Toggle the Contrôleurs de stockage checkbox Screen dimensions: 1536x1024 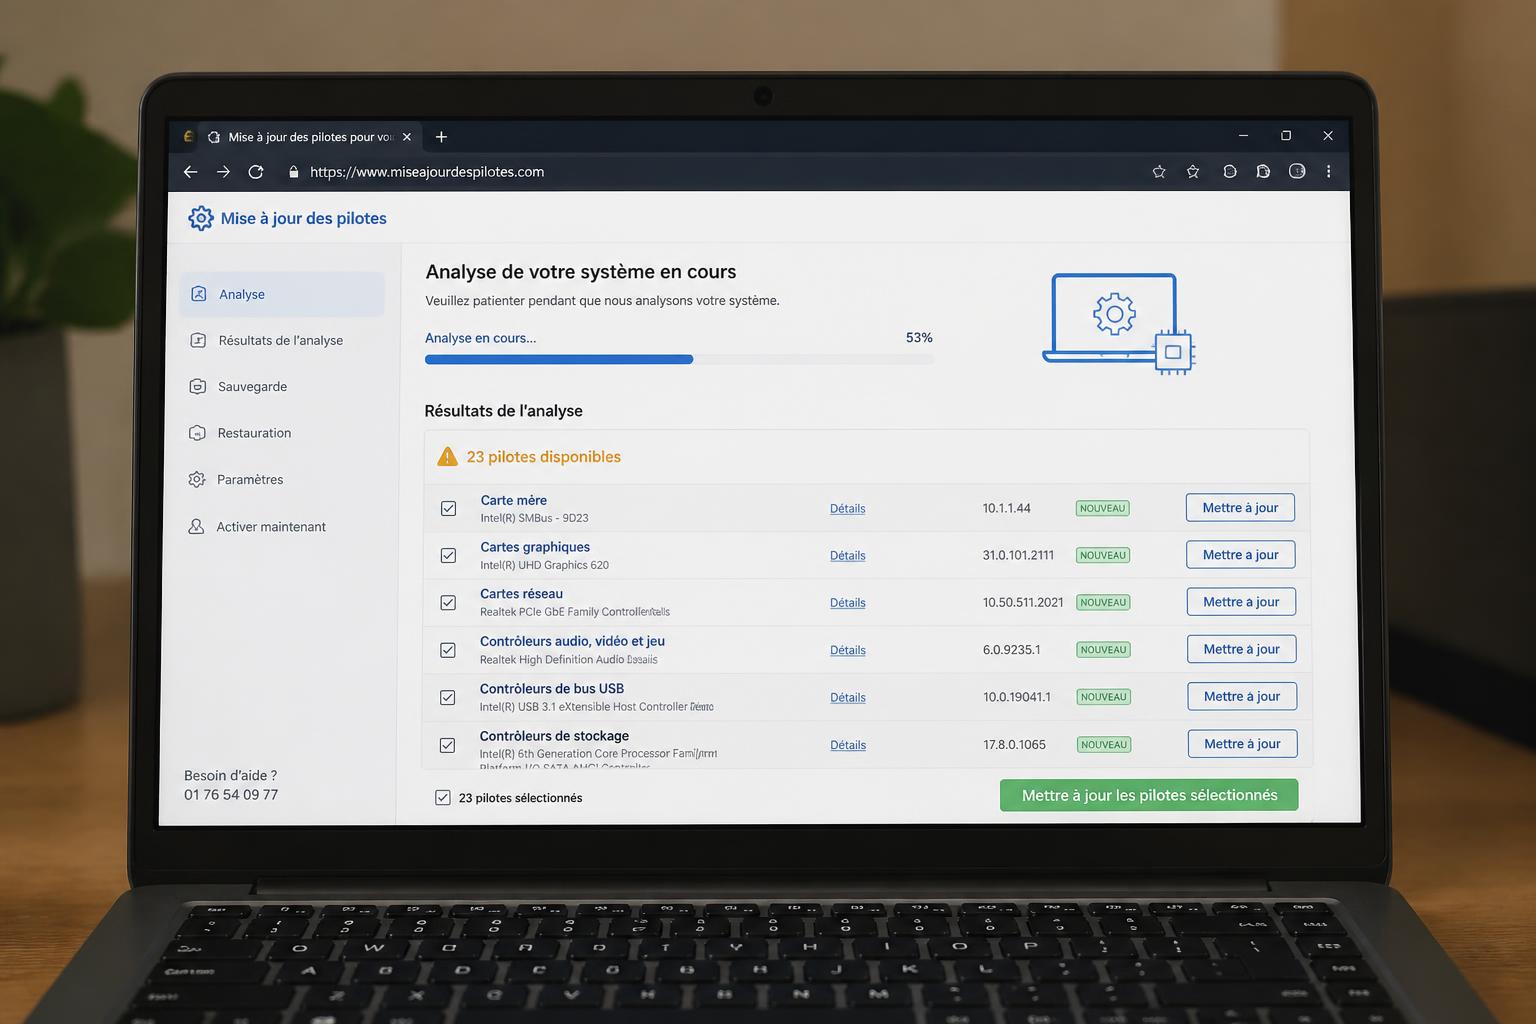click(x=447, y=745)
